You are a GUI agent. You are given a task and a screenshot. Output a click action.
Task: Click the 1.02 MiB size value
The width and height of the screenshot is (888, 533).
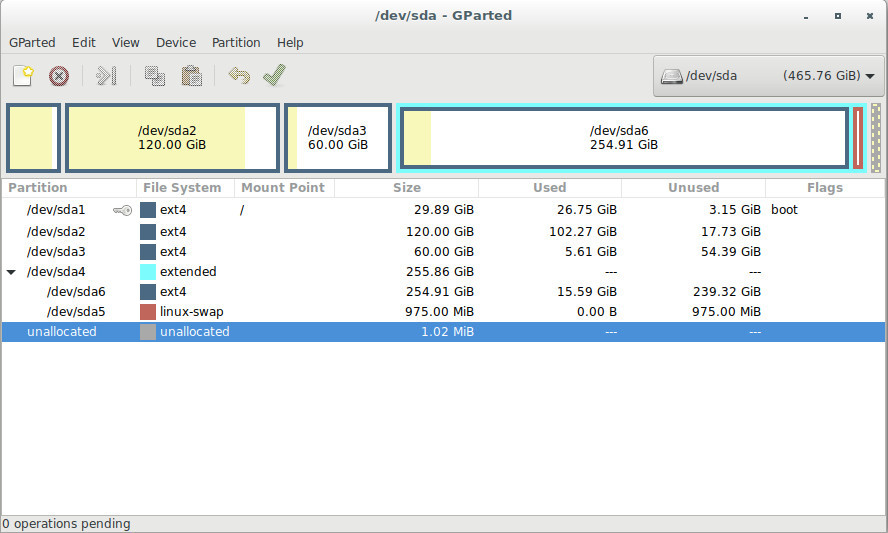(x=447, y=332)
